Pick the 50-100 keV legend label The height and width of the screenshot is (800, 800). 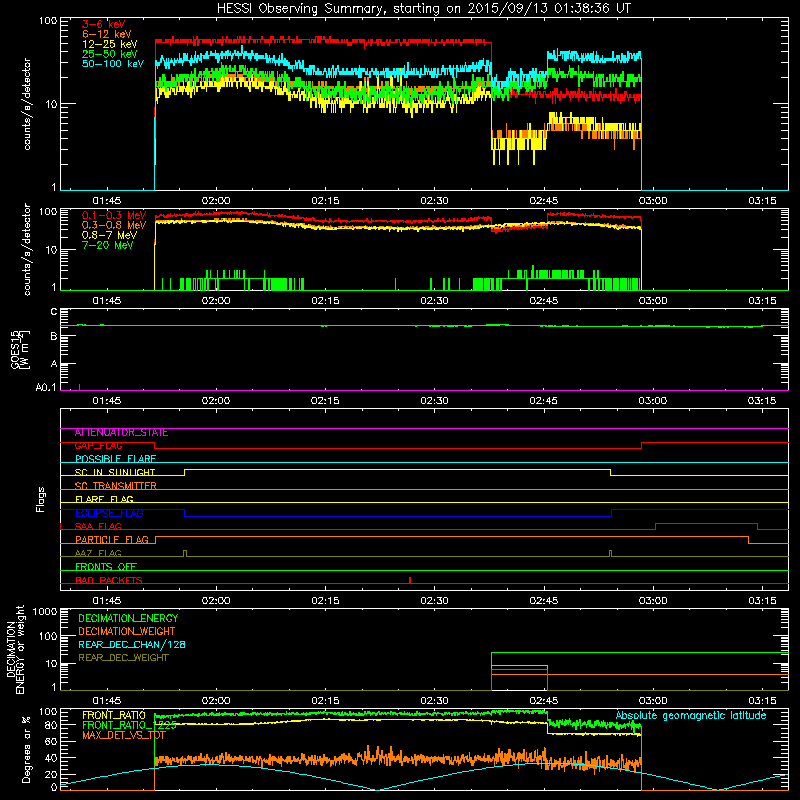(112, 64)
